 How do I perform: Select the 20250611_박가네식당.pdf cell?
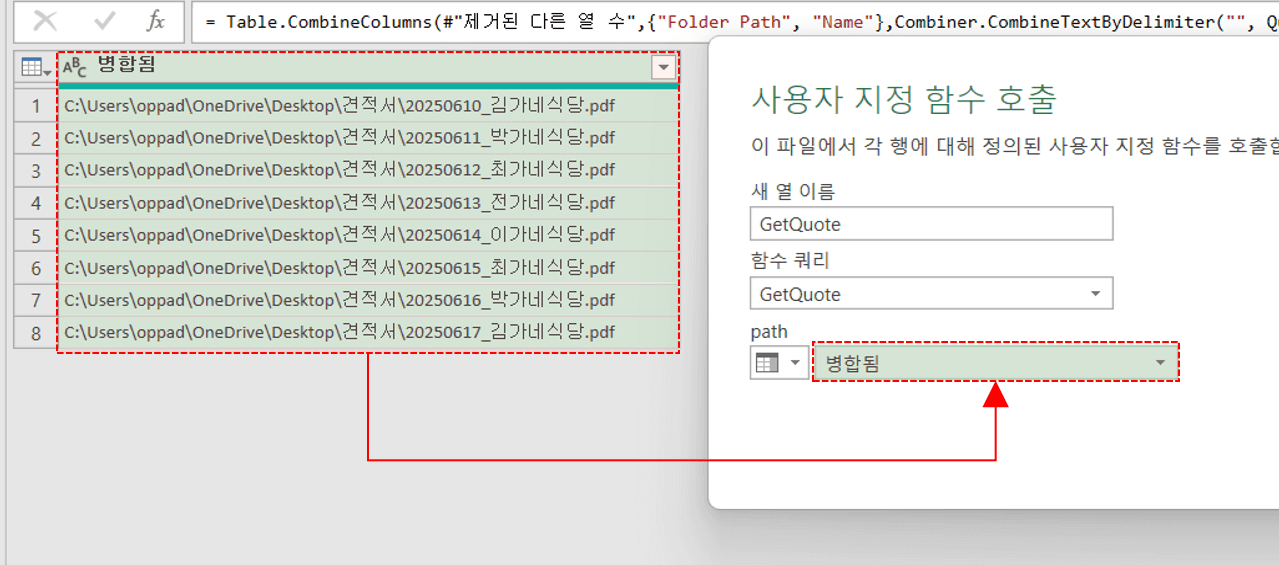[367, 138]
